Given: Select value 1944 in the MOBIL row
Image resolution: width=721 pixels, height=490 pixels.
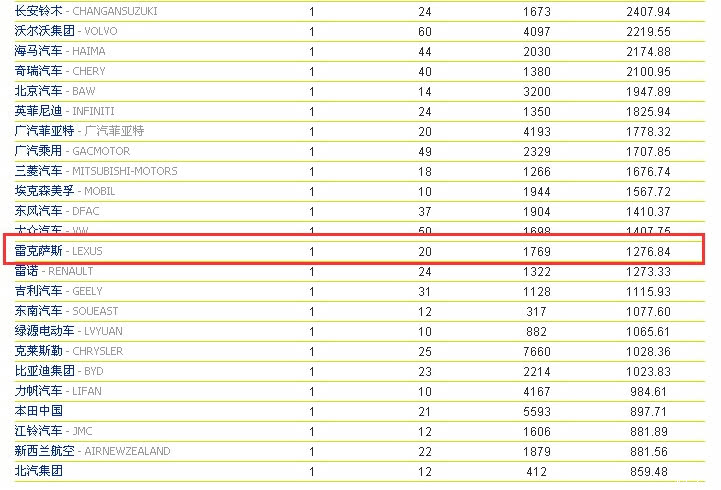Looking at the screenshot, I should click(x=537, y=192).
